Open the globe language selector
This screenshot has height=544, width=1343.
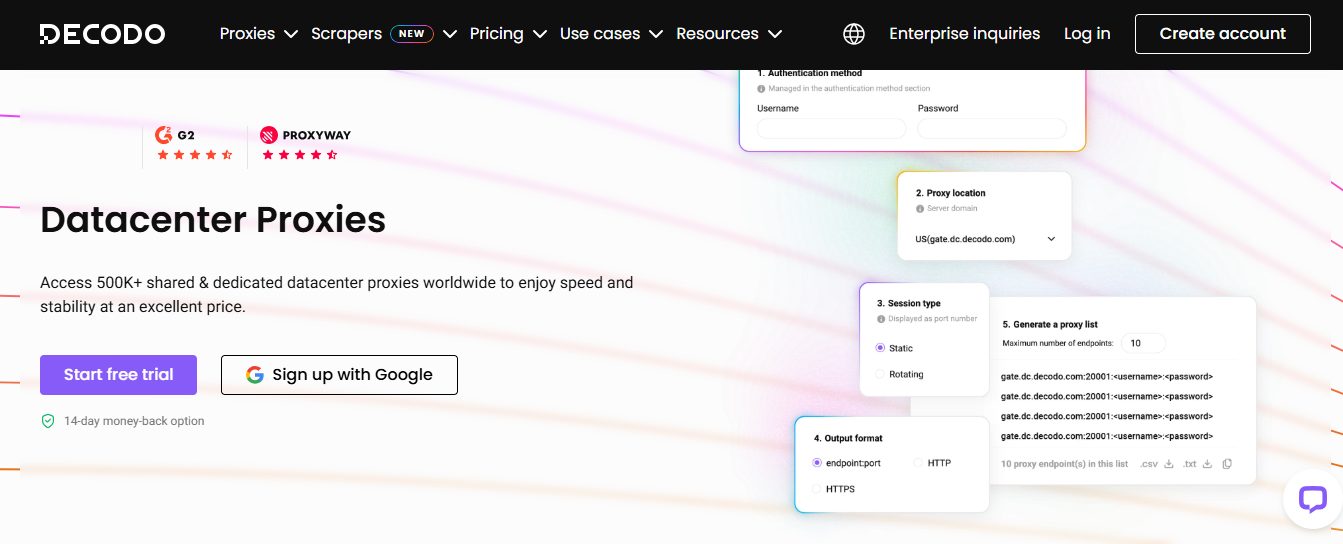[854, 34]
